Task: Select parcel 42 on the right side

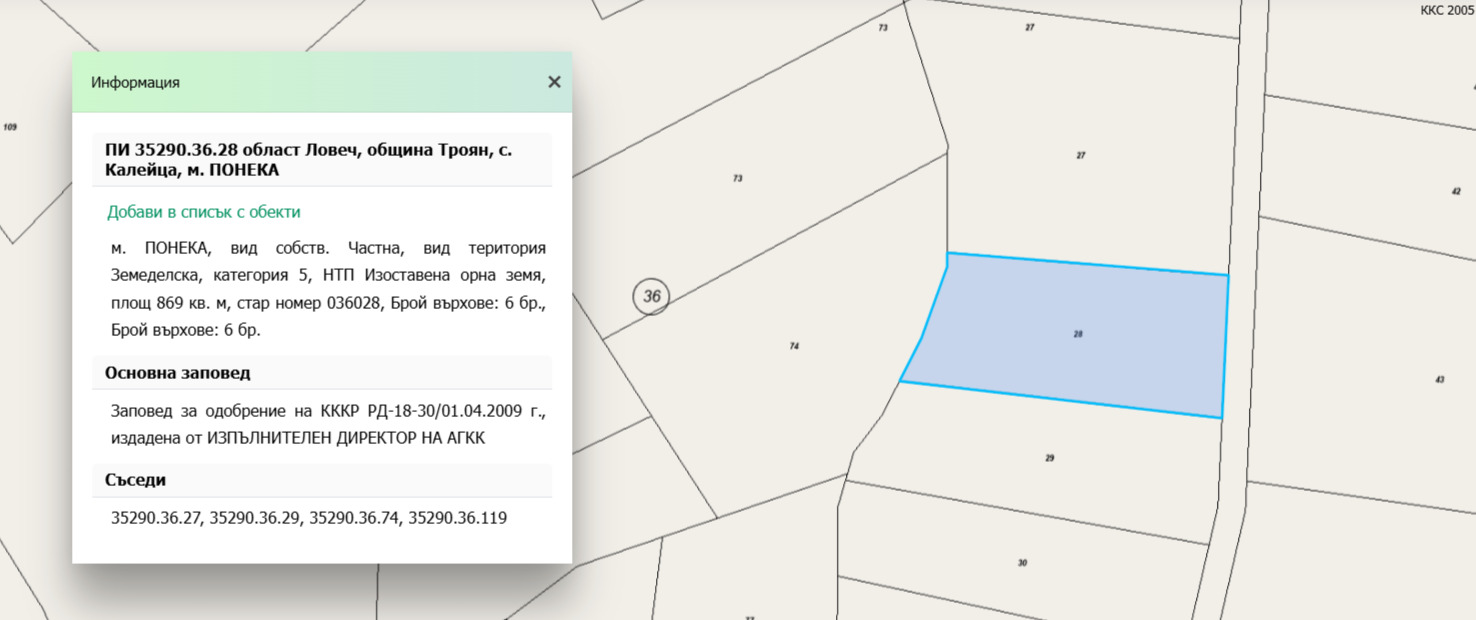Action: pos(1456,190)
